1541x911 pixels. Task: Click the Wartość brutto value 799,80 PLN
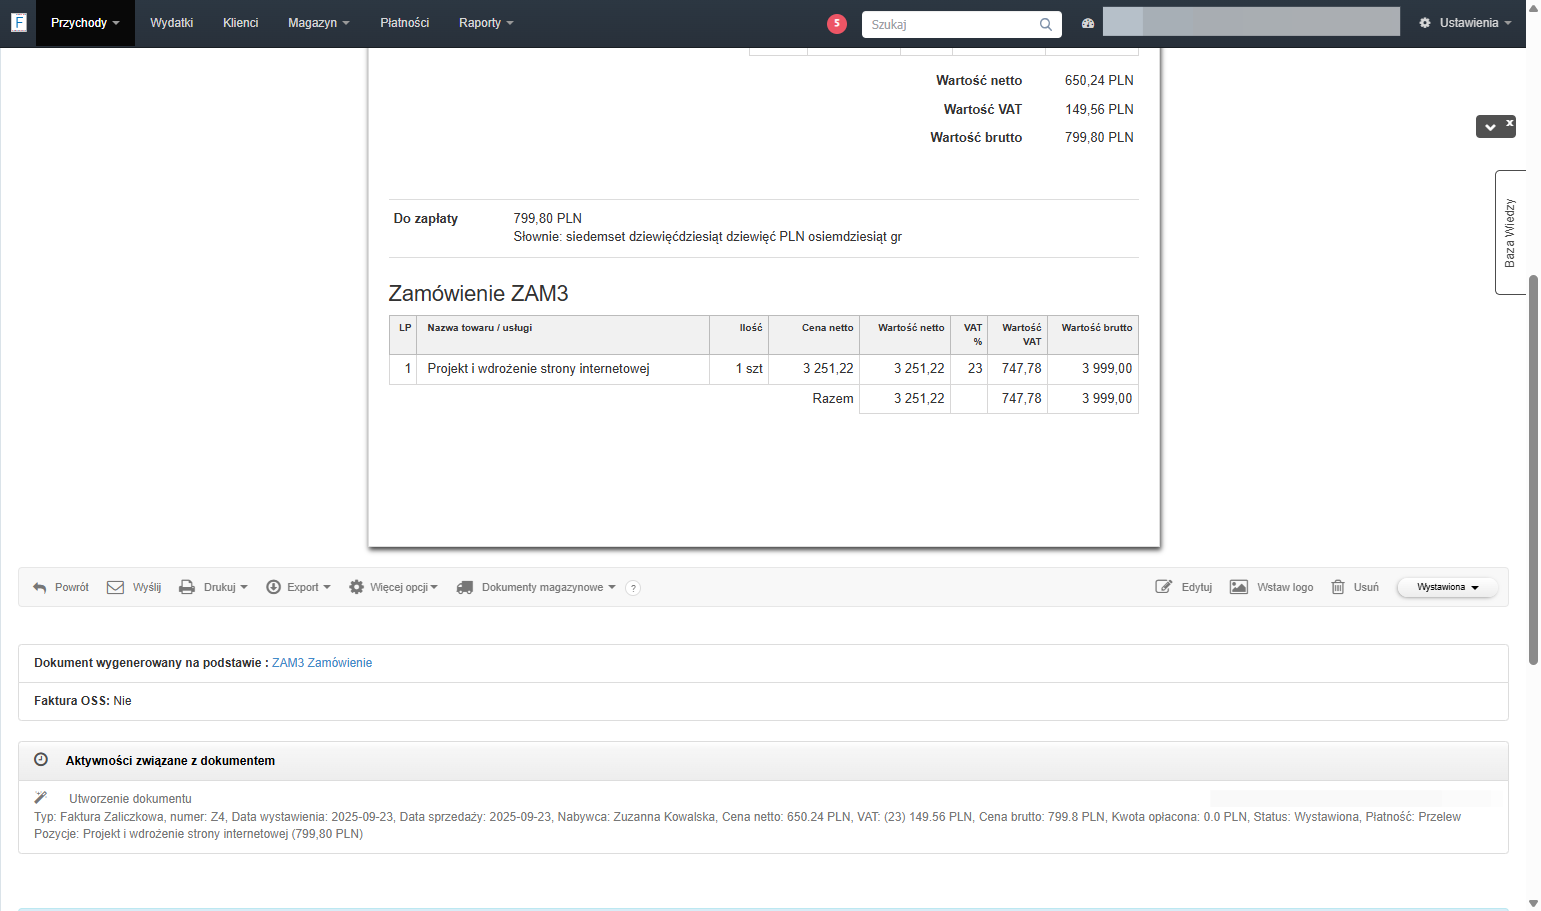point(1099,138)
